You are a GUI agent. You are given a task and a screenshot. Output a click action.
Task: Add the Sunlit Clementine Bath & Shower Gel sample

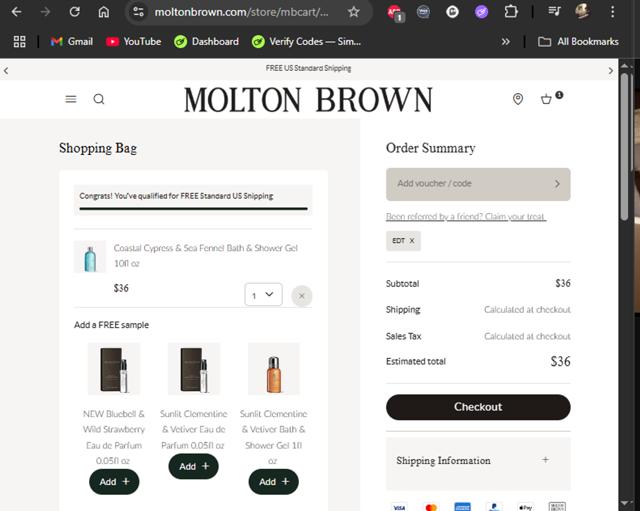(273, 482)
